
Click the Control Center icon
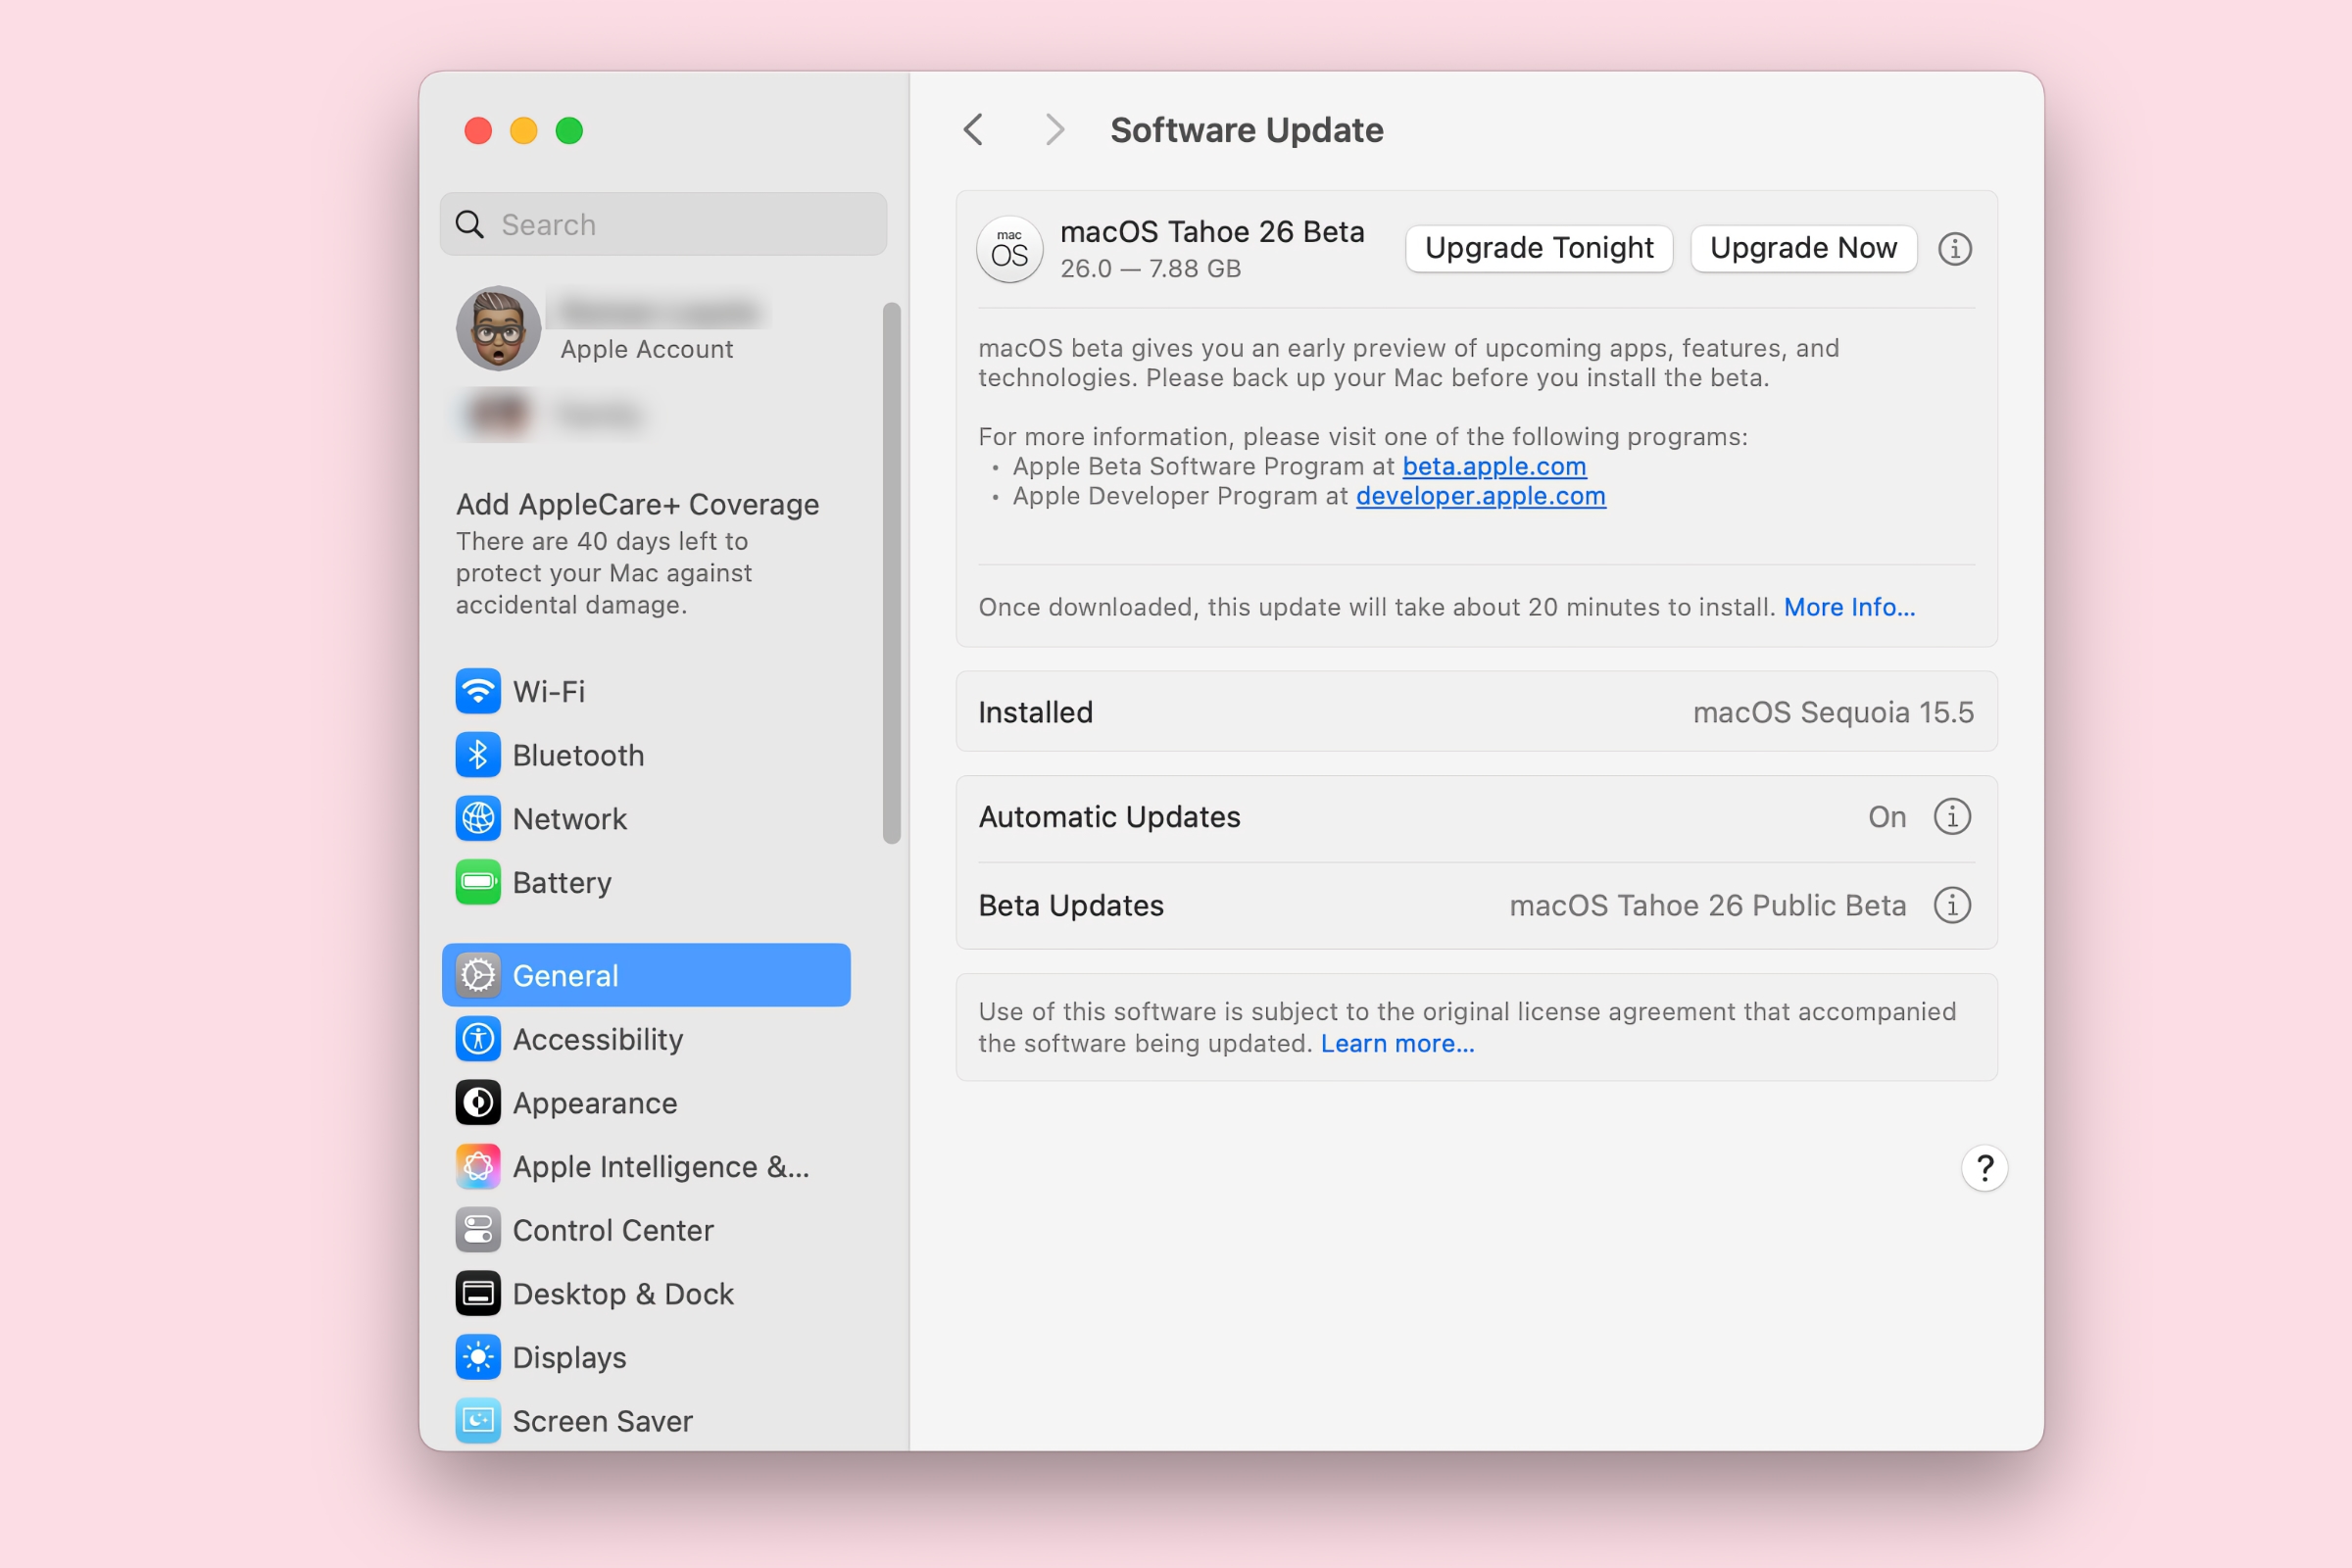click(478, 1230)
